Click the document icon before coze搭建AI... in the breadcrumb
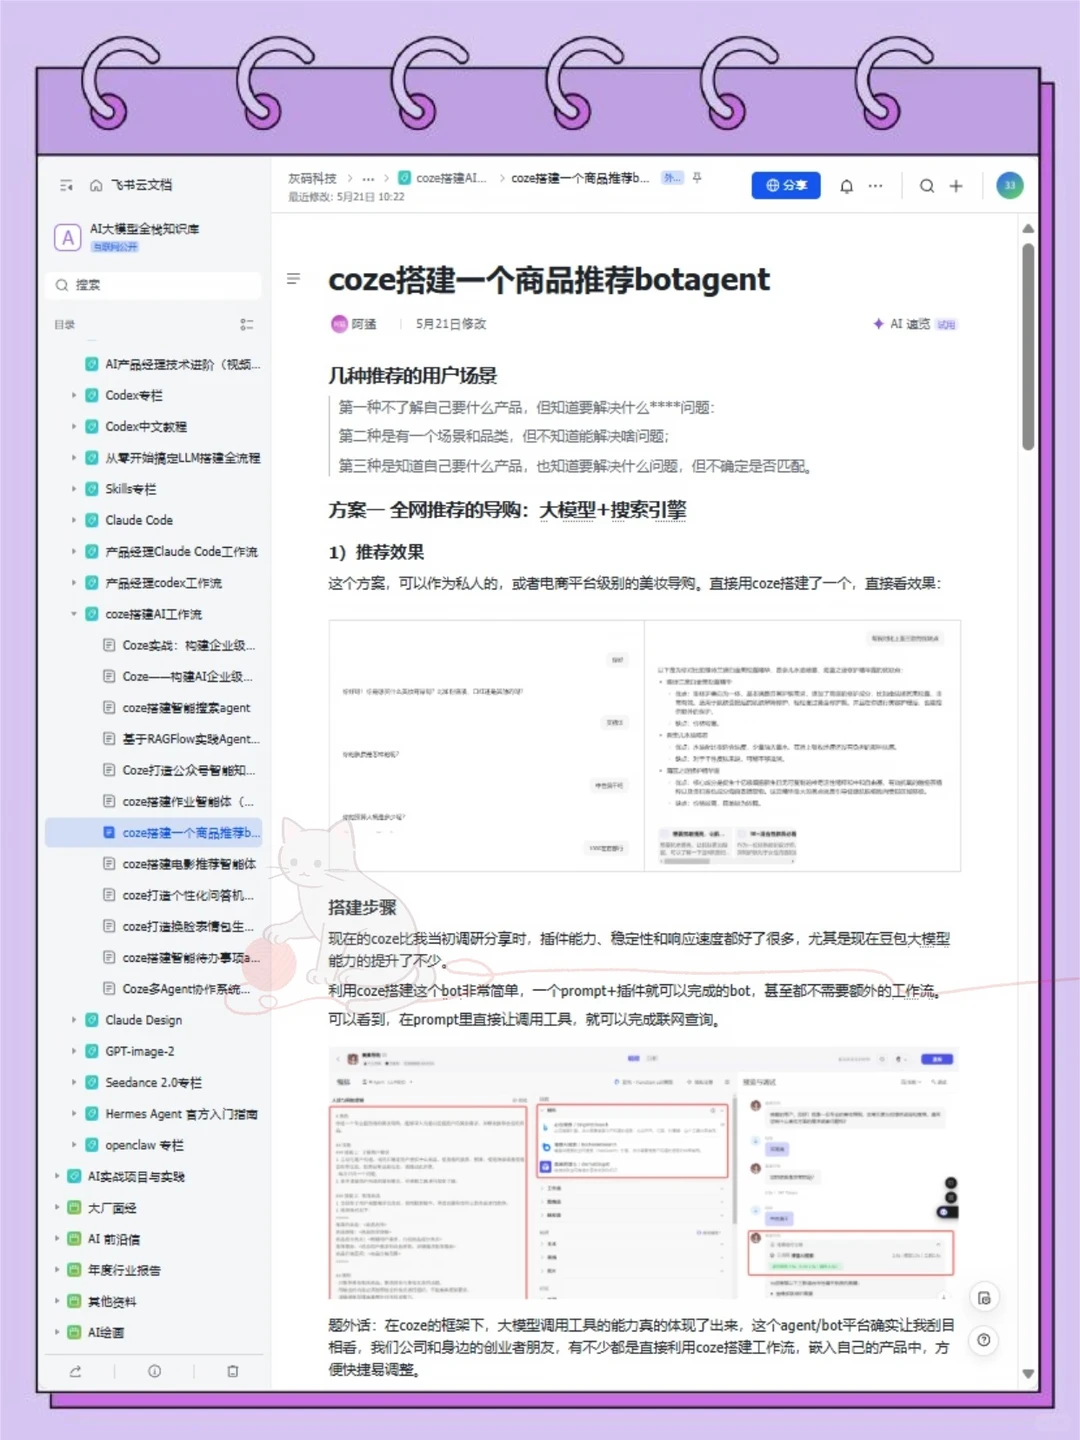 click(404, 178)
